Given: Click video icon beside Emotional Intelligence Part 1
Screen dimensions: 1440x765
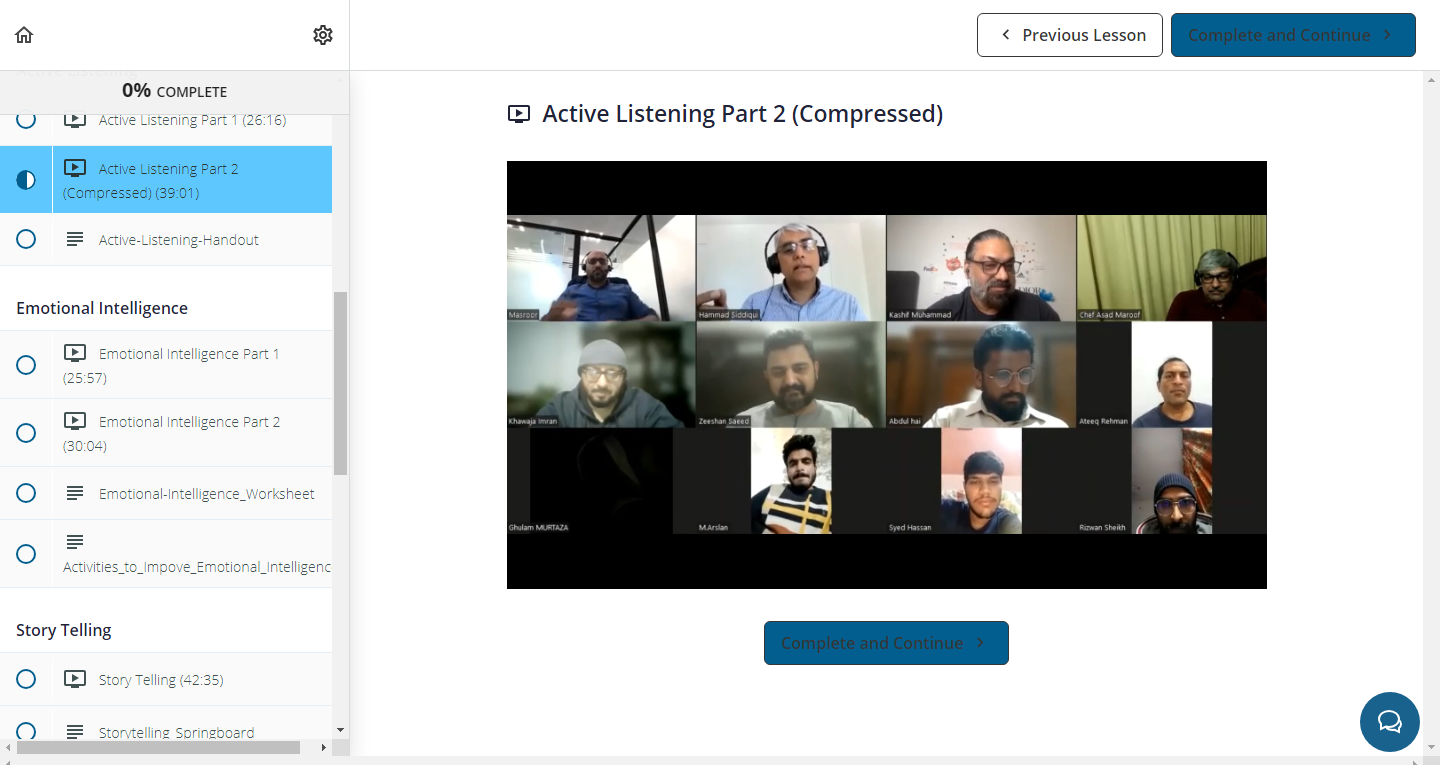Looking at the screenshot, I should (x=75, y=353).
